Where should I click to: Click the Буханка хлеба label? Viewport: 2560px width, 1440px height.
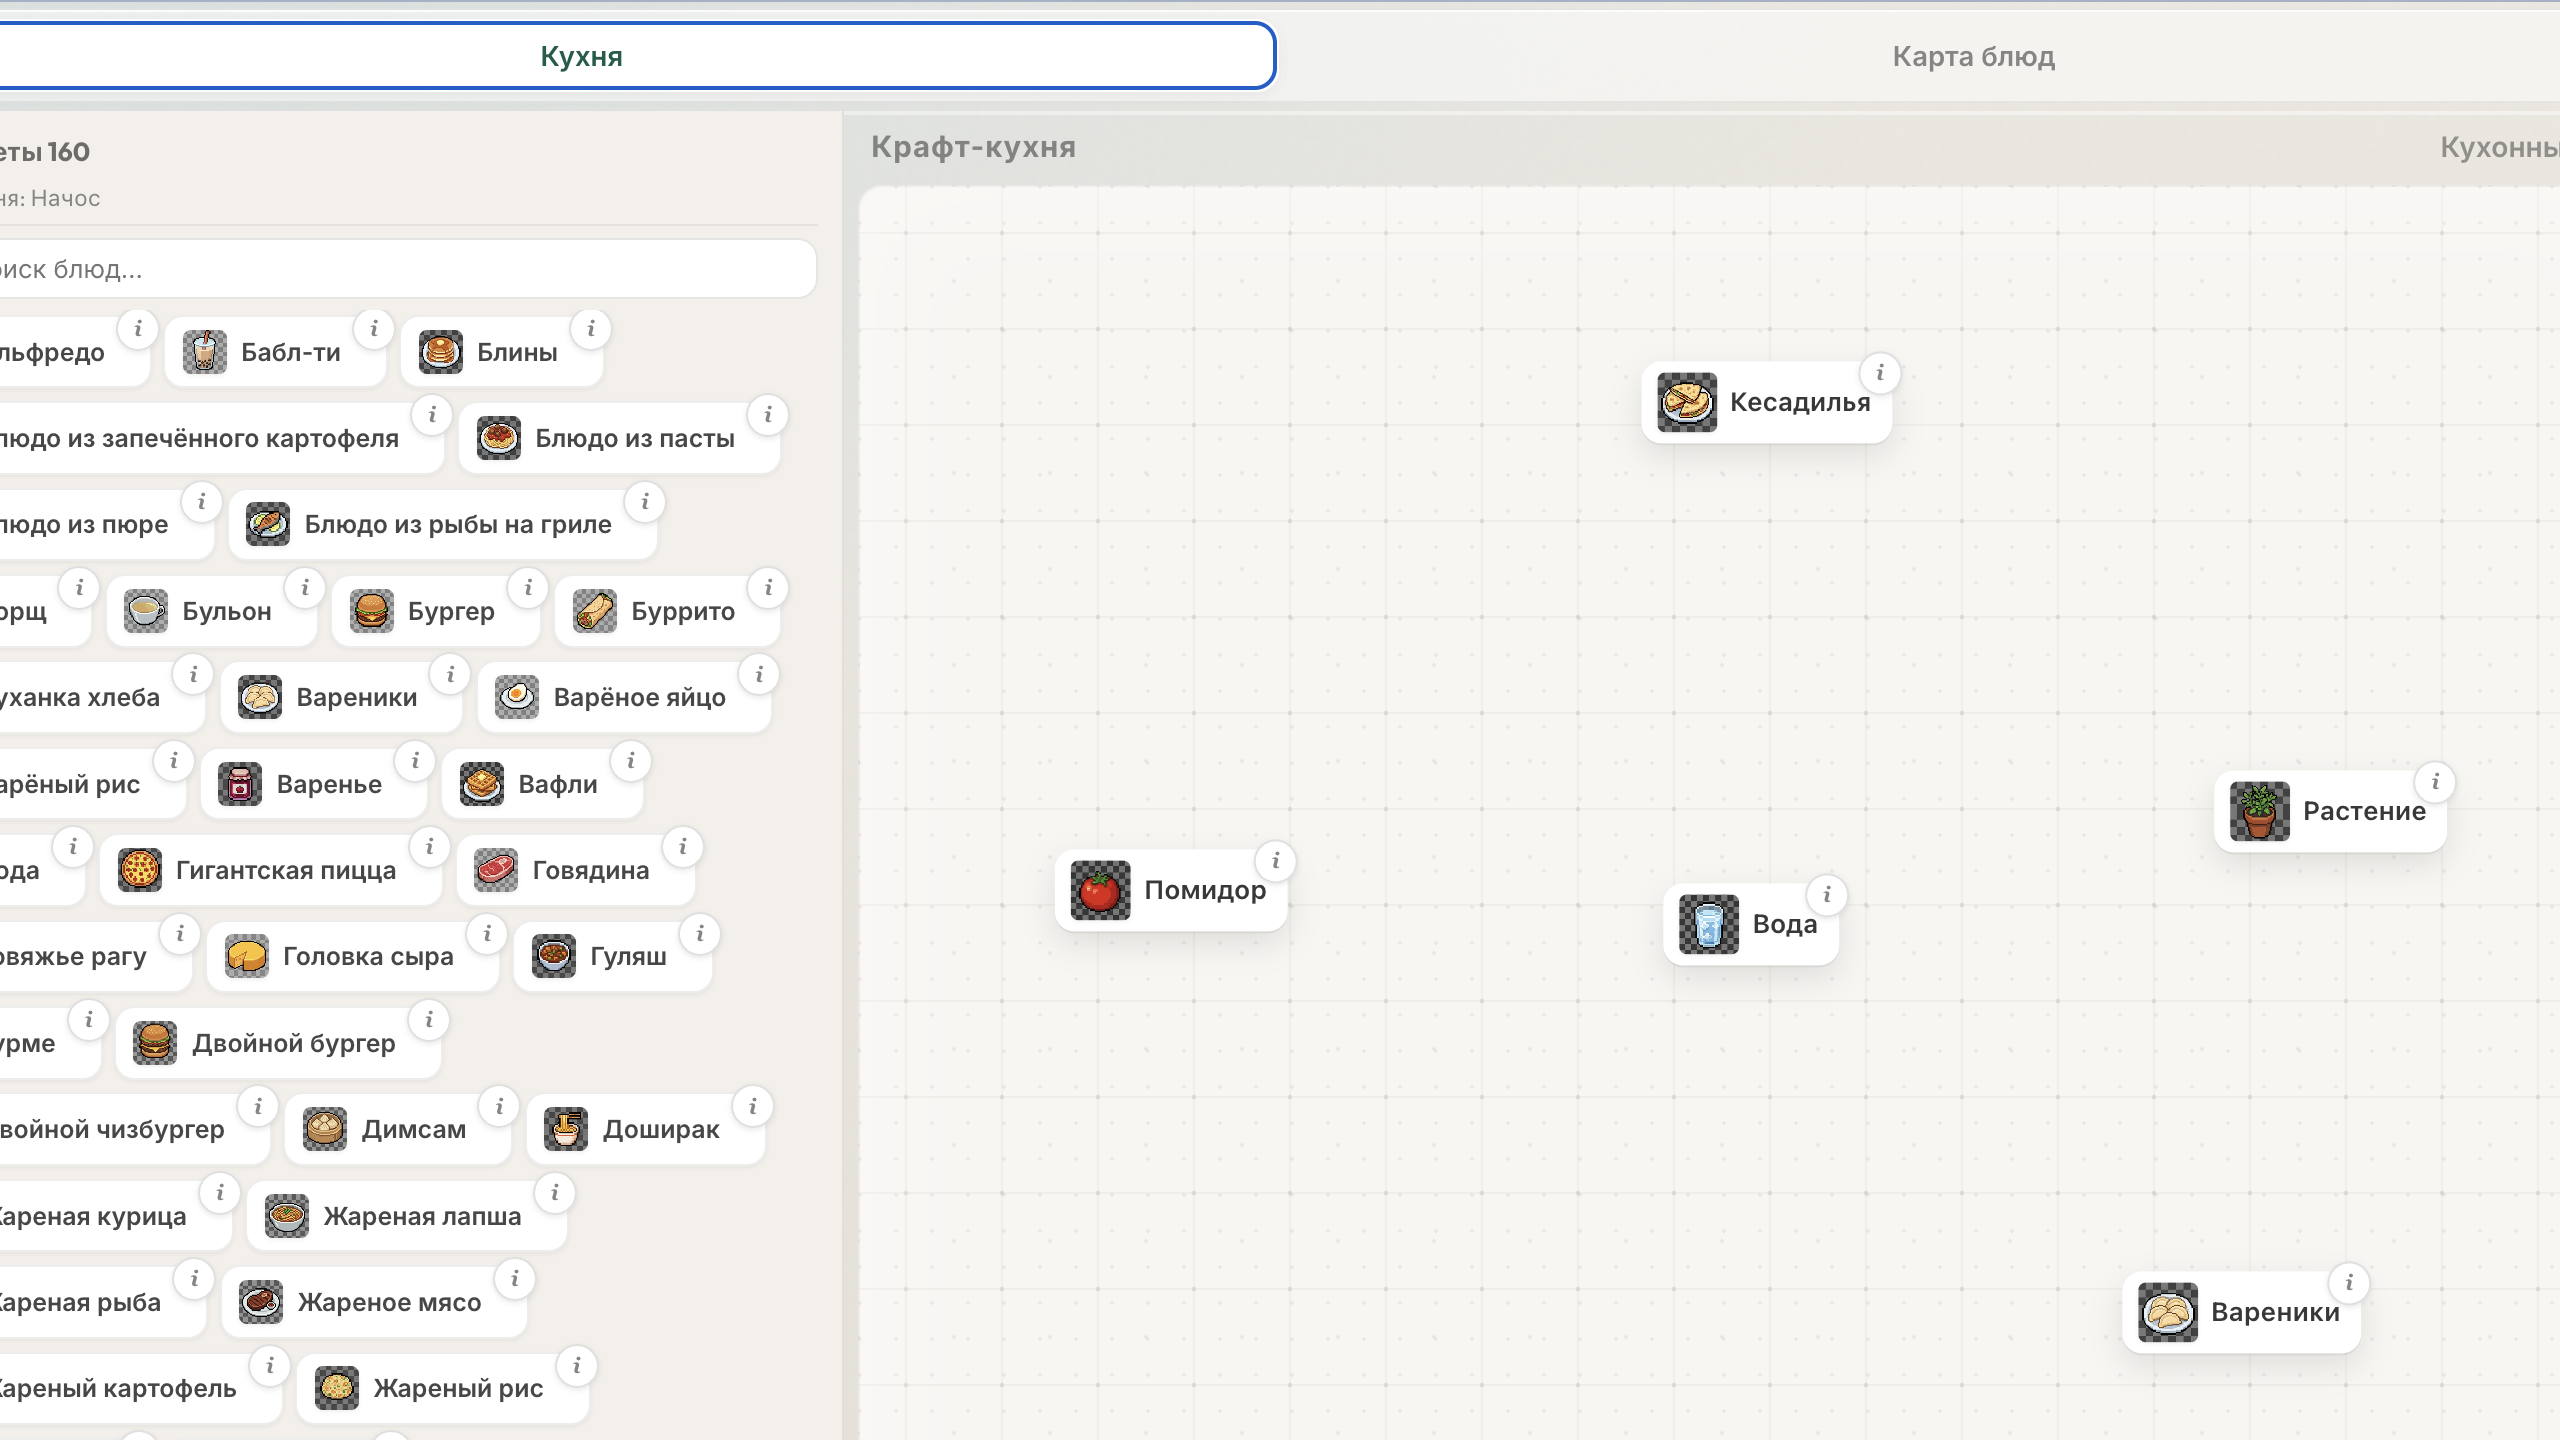(x=80, y=697)
